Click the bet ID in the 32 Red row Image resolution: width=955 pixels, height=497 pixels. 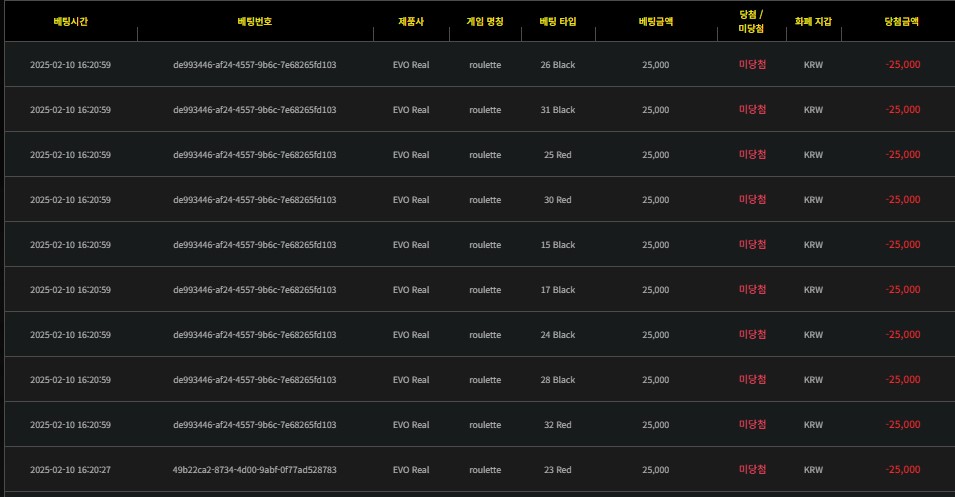[255, 425]
